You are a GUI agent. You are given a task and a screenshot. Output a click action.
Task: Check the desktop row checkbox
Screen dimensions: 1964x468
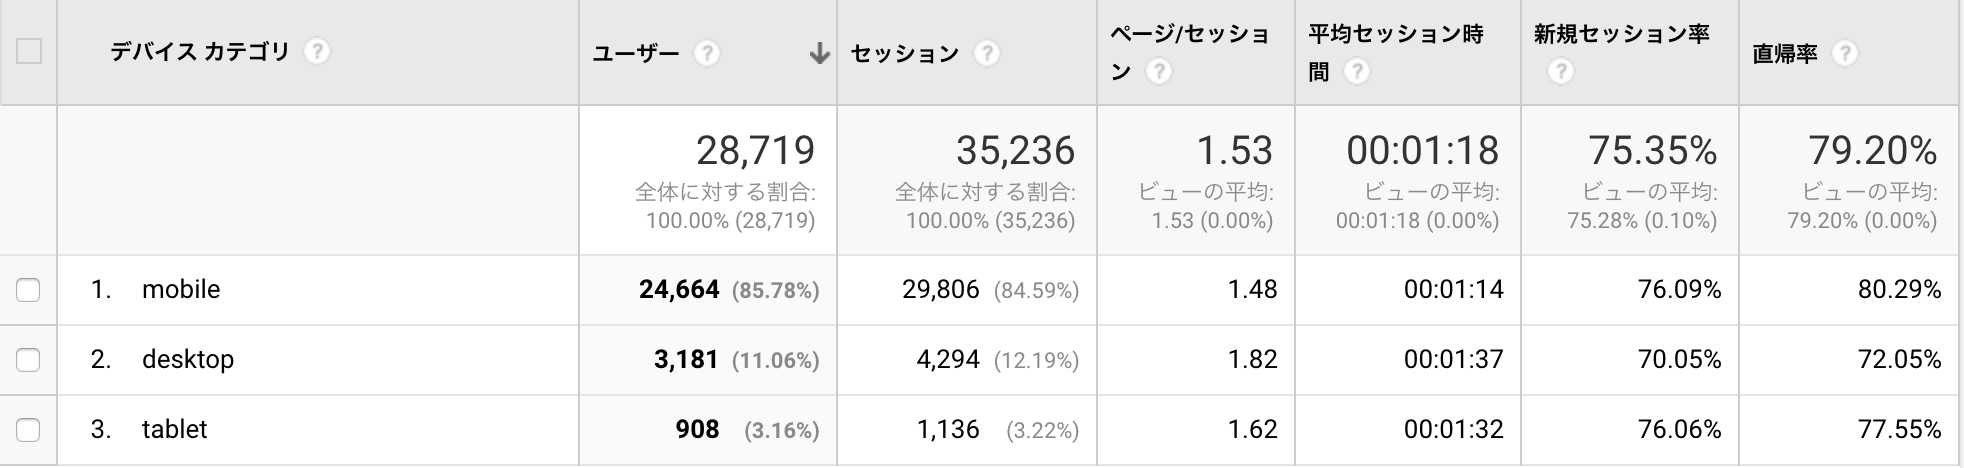coord(29,360)
